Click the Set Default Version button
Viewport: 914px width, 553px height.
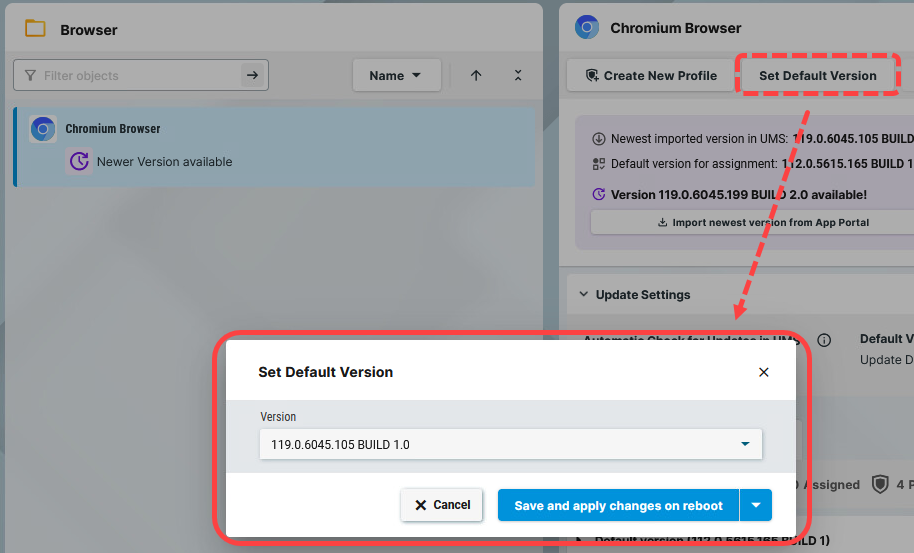[x=817, y=76]
